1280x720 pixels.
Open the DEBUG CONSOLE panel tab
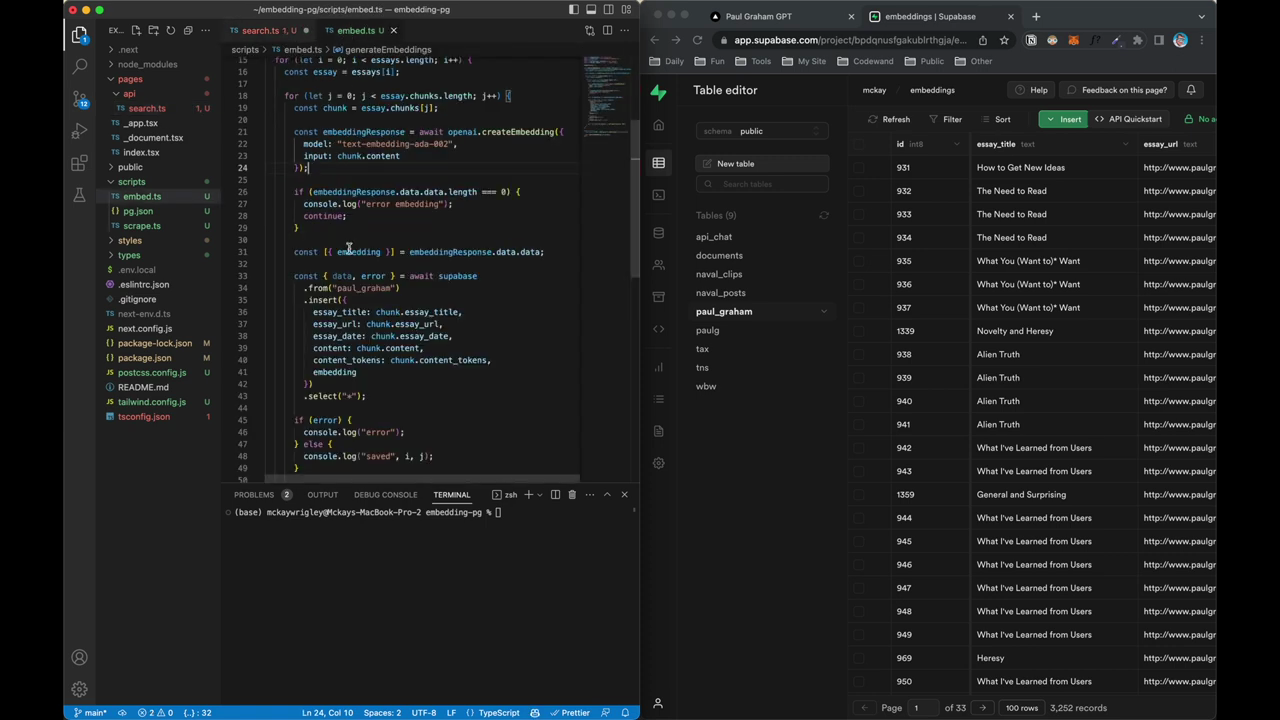tap(385, 494)
